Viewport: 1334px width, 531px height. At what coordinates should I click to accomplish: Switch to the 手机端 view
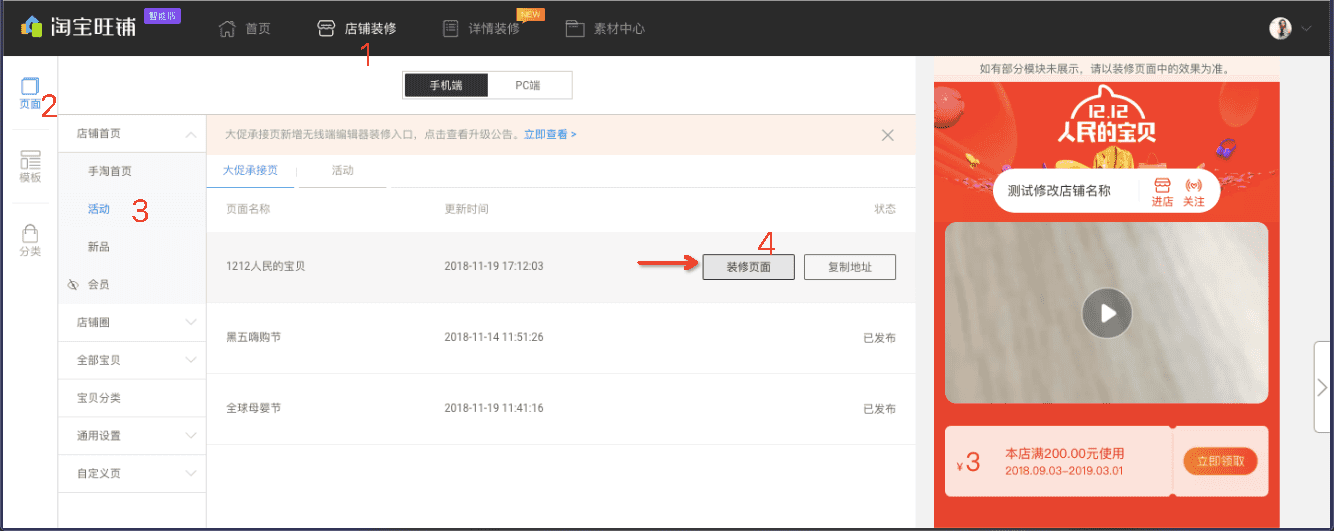[446, 85]
